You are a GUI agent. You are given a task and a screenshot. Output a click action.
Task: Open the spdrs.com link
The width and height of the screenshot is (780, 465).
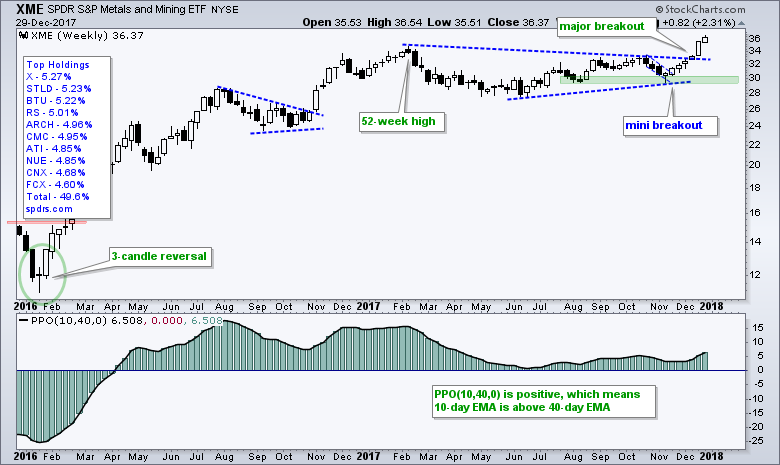tap(49, 209)
